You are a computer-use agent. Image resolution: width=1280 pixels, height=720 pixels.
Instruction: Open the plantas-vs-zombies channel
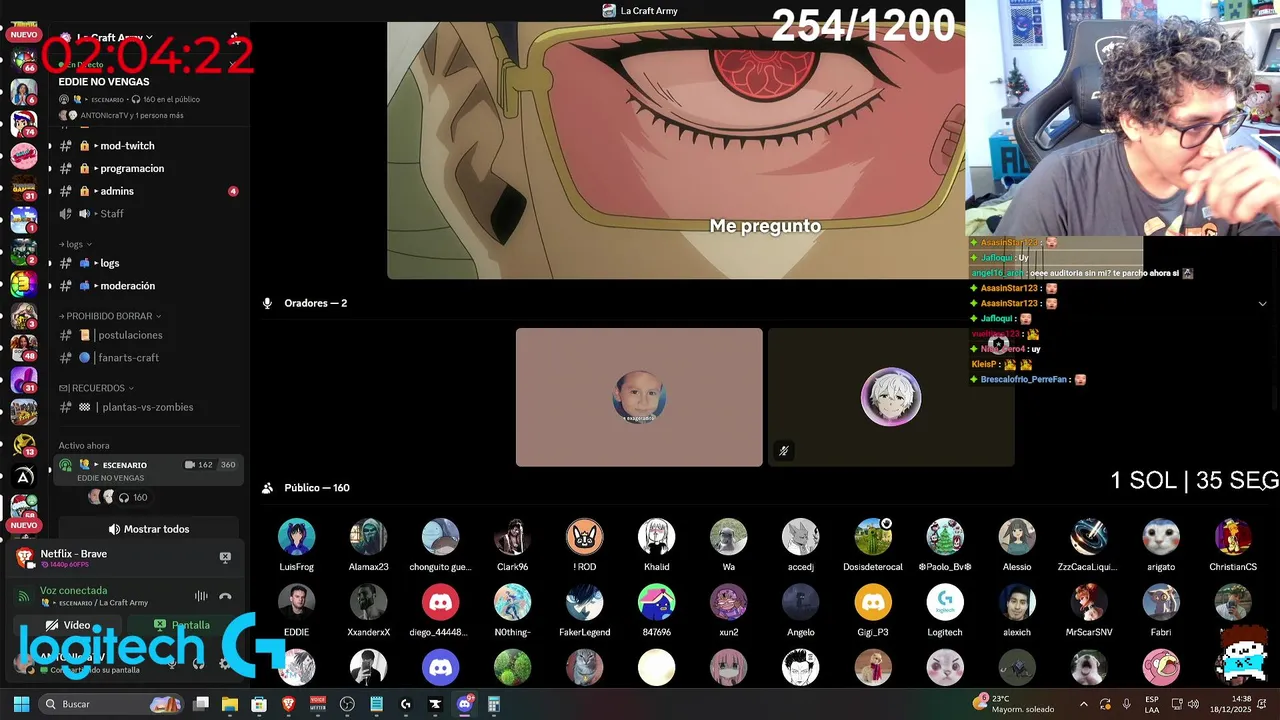[148, 407]
